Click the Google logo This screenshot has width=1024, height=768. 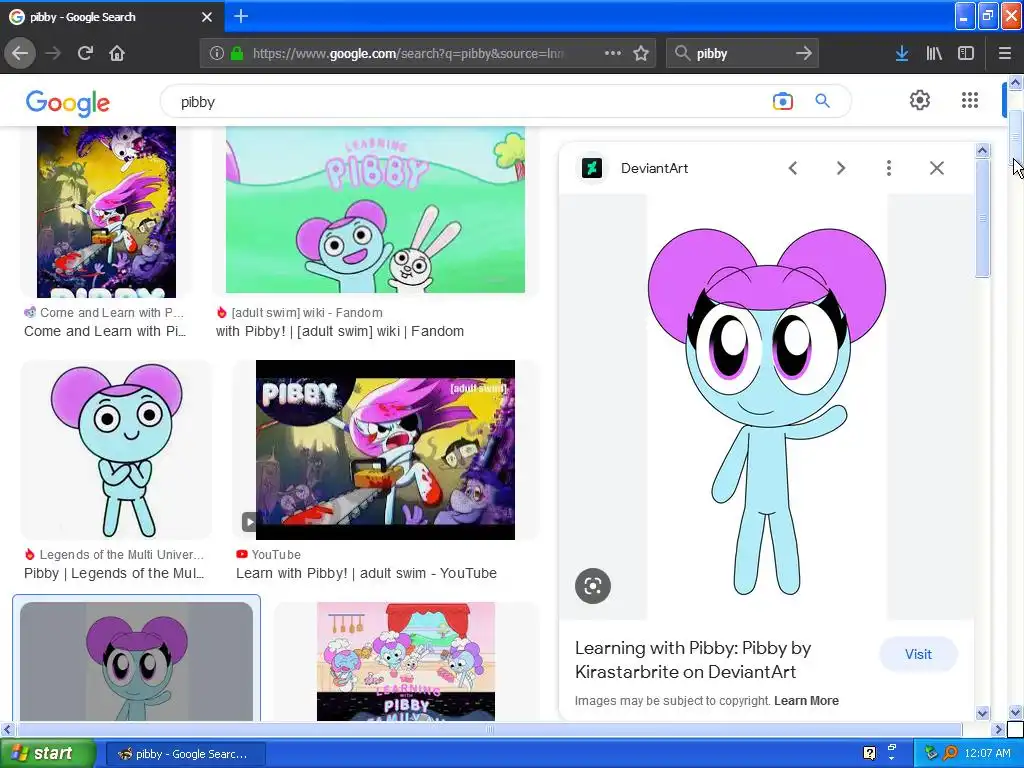(x=68, y=103)
